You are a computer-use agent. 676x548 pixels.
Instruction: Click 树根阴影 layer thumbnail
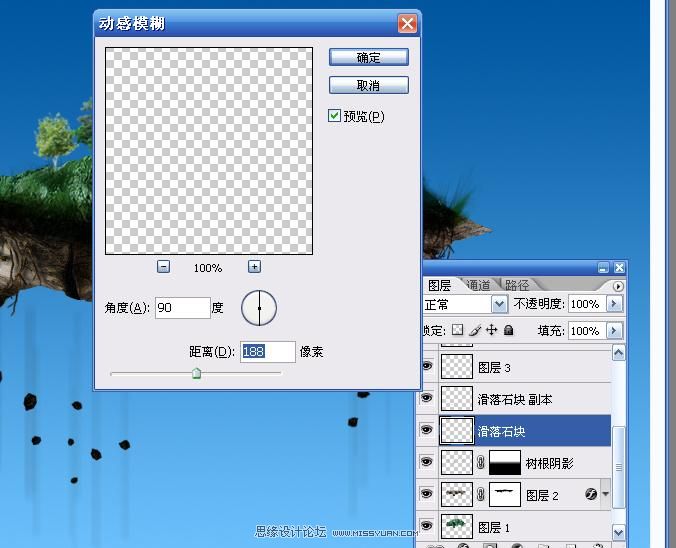coord(457,462)
